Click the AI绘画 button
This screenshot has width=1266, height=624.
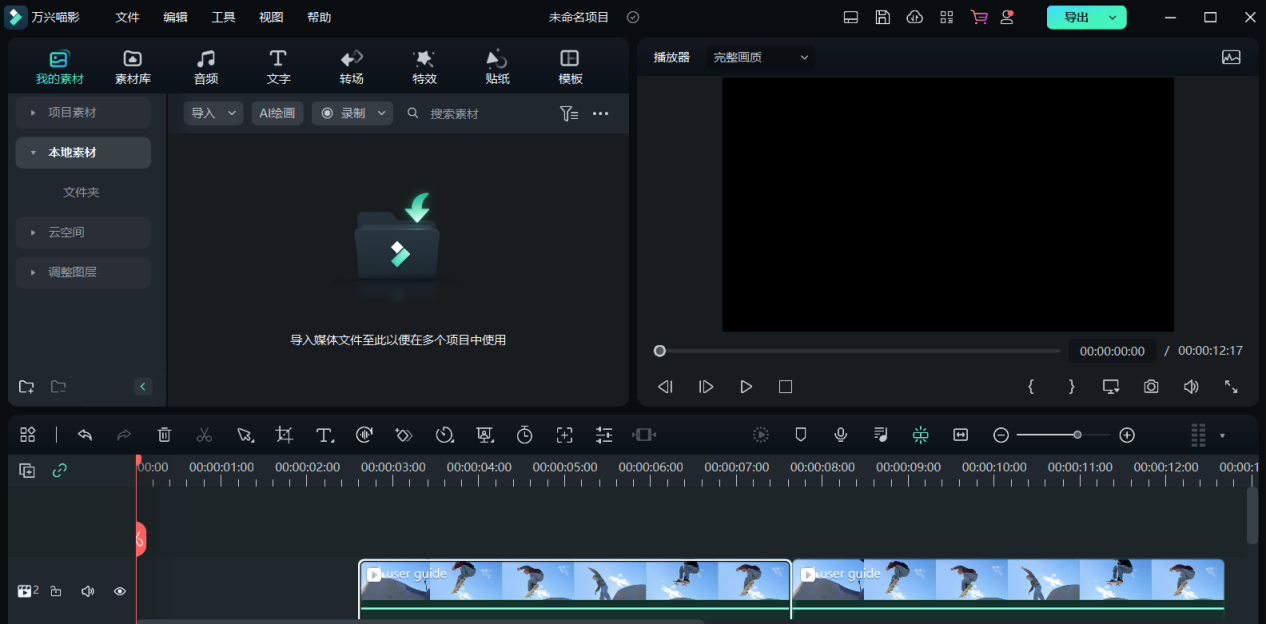277,114
